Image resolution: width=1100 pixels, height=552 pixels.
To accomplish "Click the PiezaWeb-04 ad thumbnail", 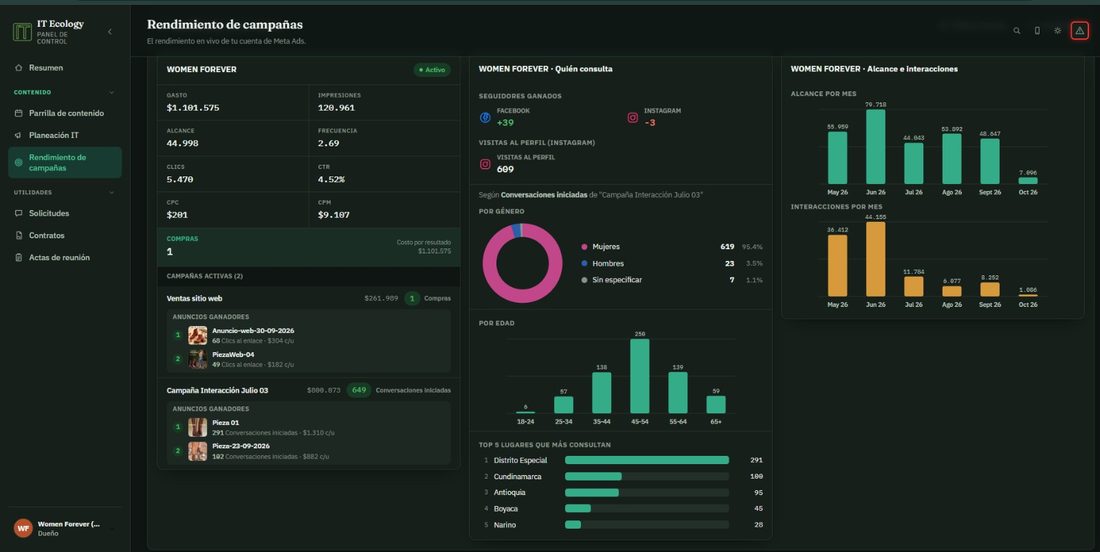I will [x=197, y=359].
